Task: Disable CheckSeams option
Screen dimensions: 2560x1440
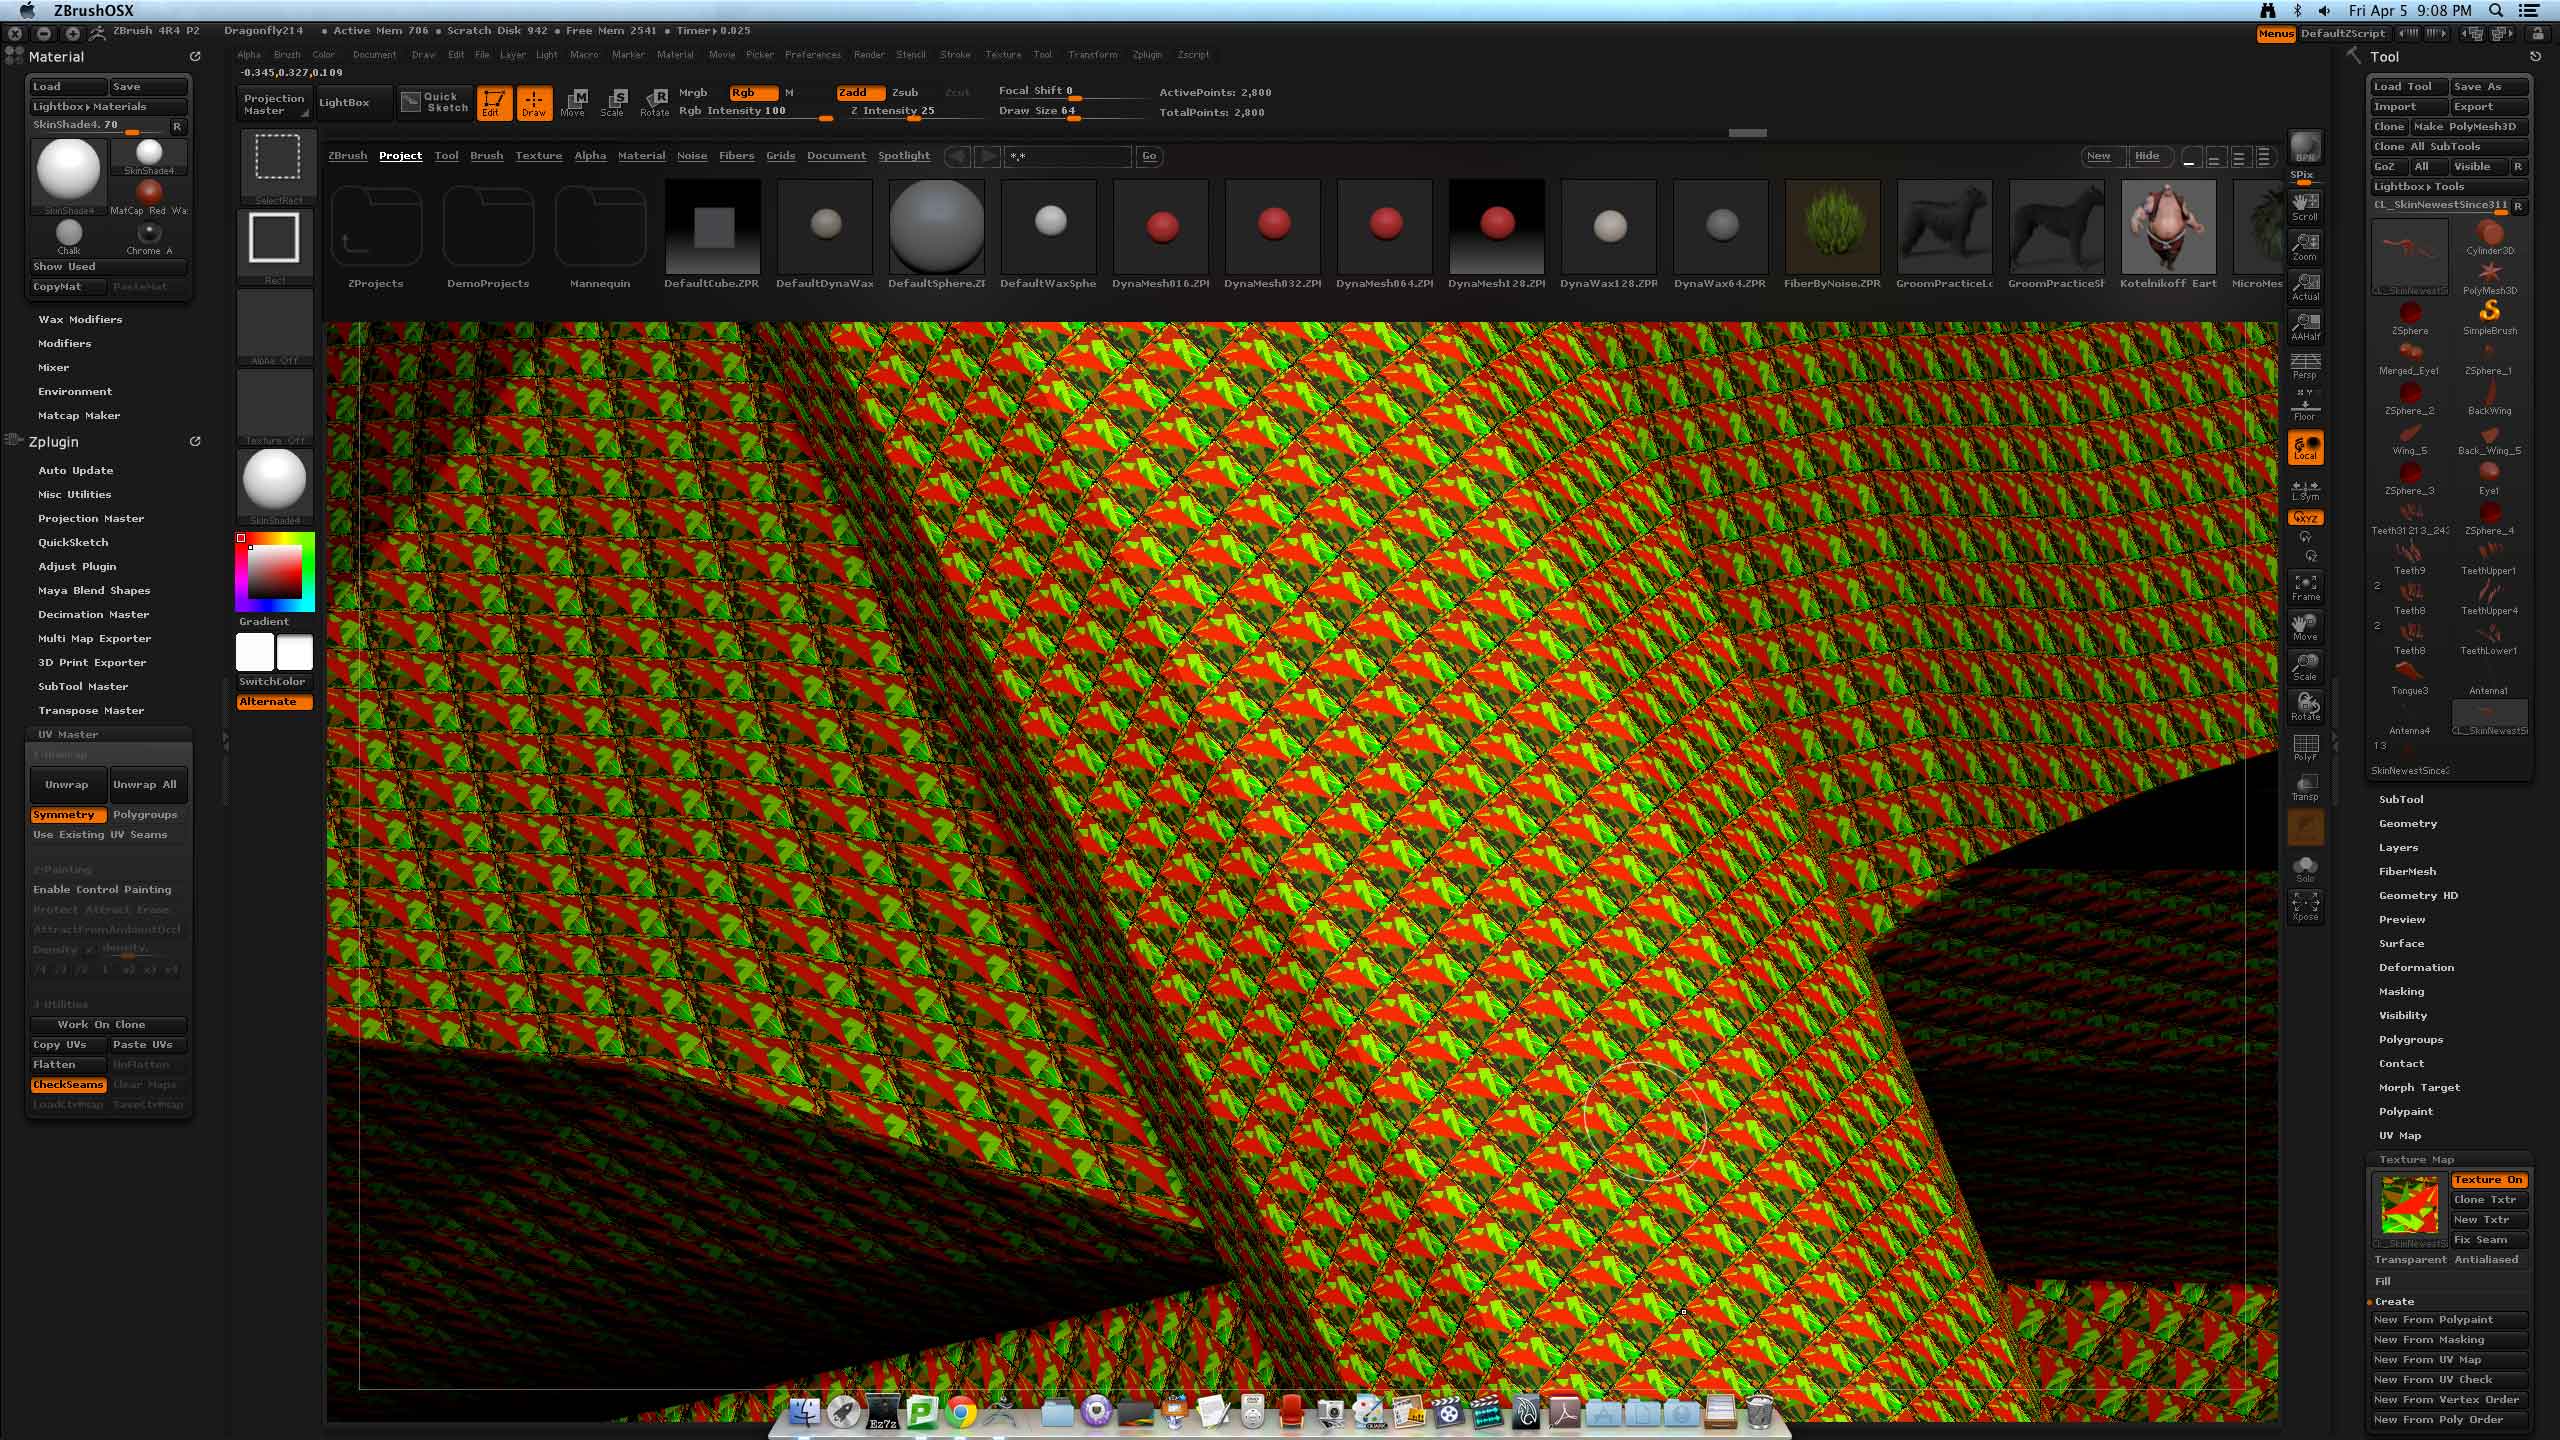Action: (x=68, y=1085)
